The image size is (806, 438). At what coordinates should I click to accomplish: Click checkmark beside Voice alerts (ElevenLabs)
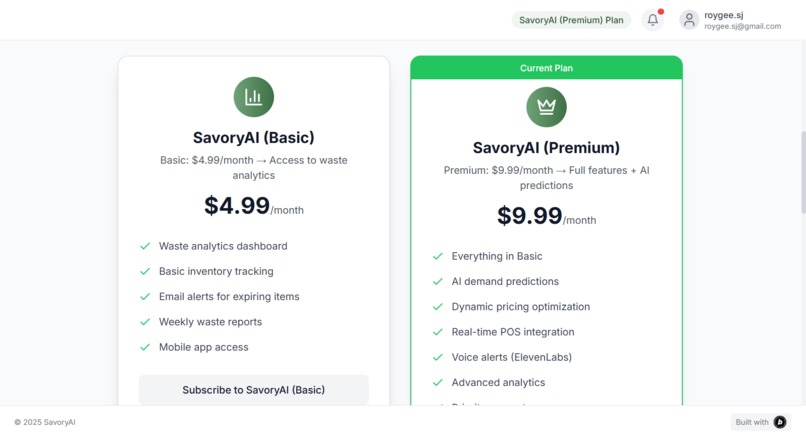click(437, 357)
